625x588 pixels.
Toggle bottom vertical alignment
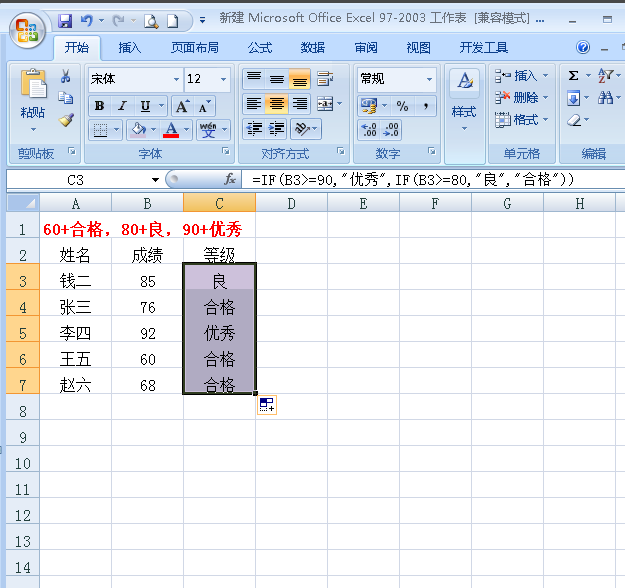pos(300,78)
